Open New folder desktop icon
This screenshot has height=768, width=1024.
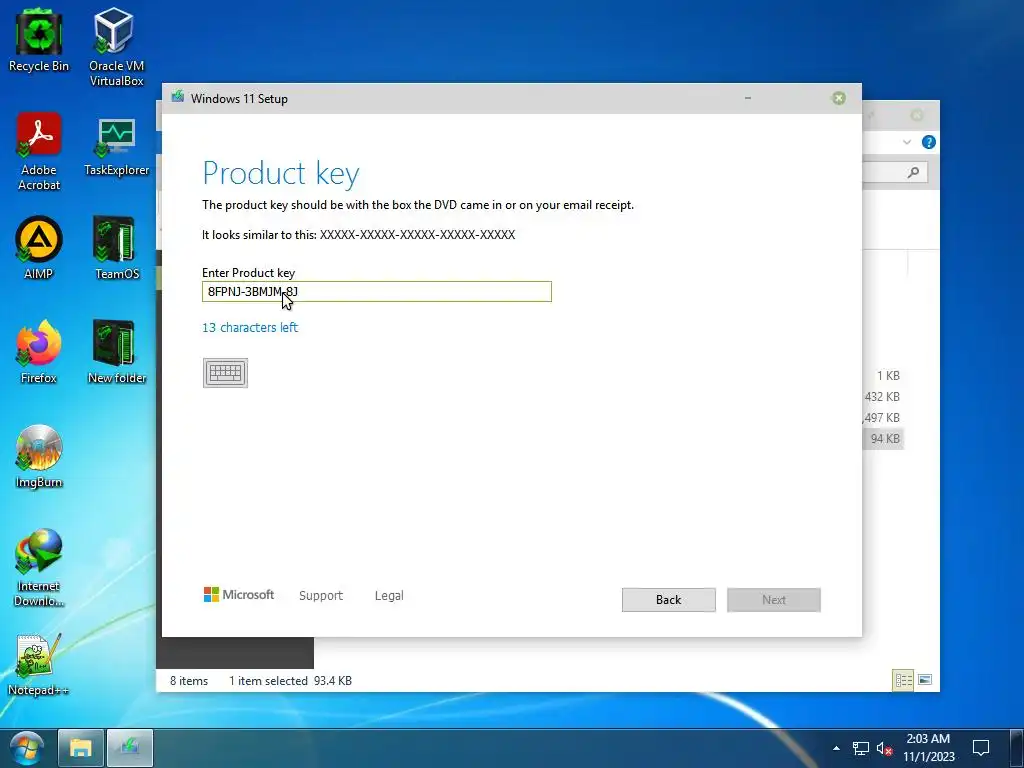116,352
